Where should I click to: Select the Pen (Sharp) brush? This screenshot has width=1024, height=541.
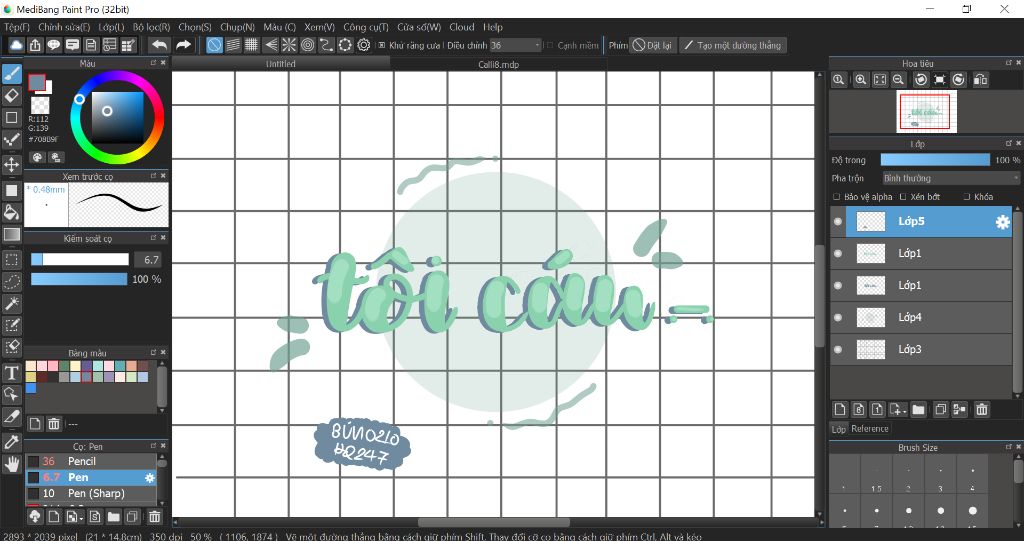(x=91, y=493)
